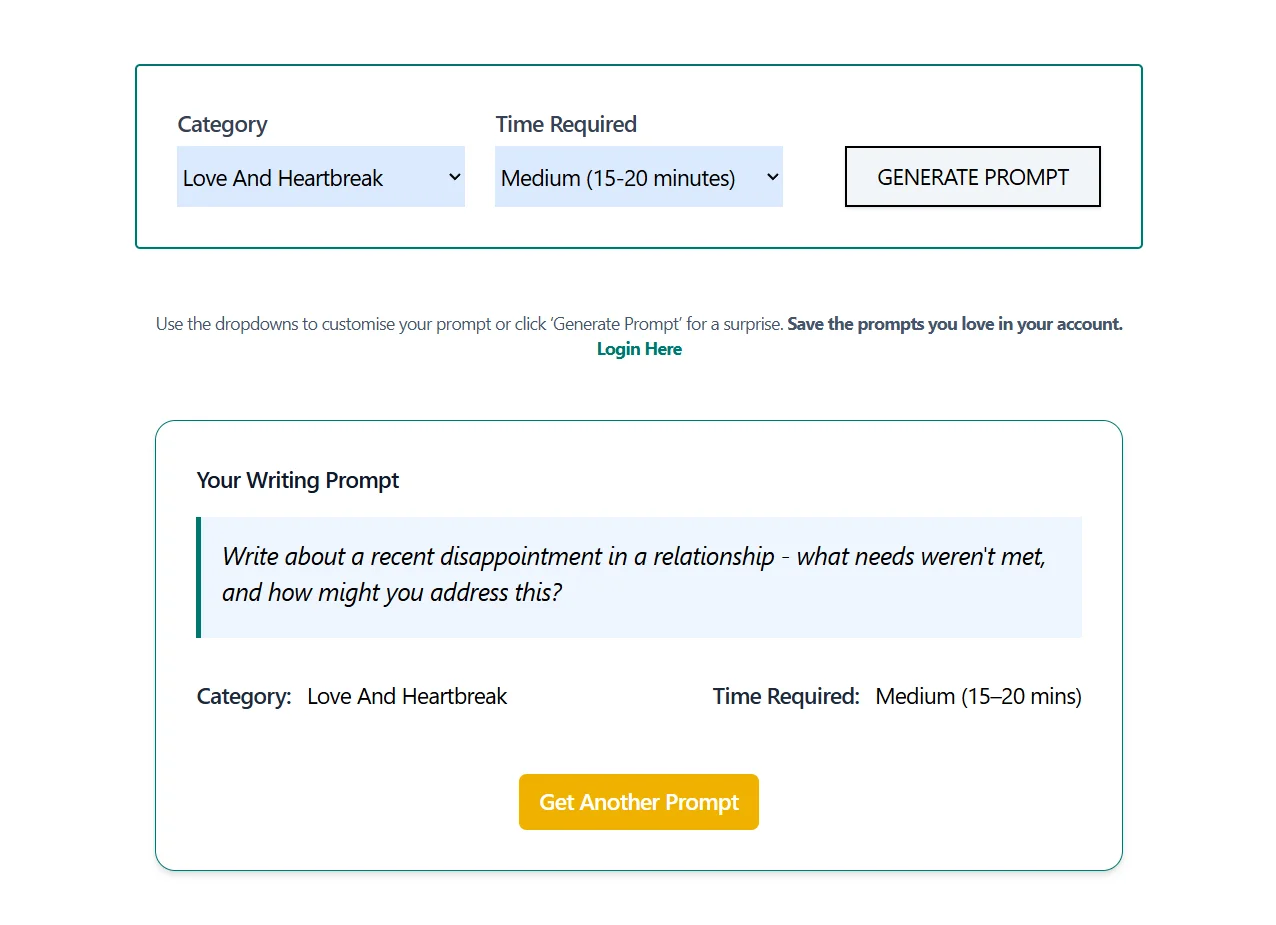Click the 'and how might you address this?' line
The height and width of the screenshot is (925, 1276).
click(391, 592)
